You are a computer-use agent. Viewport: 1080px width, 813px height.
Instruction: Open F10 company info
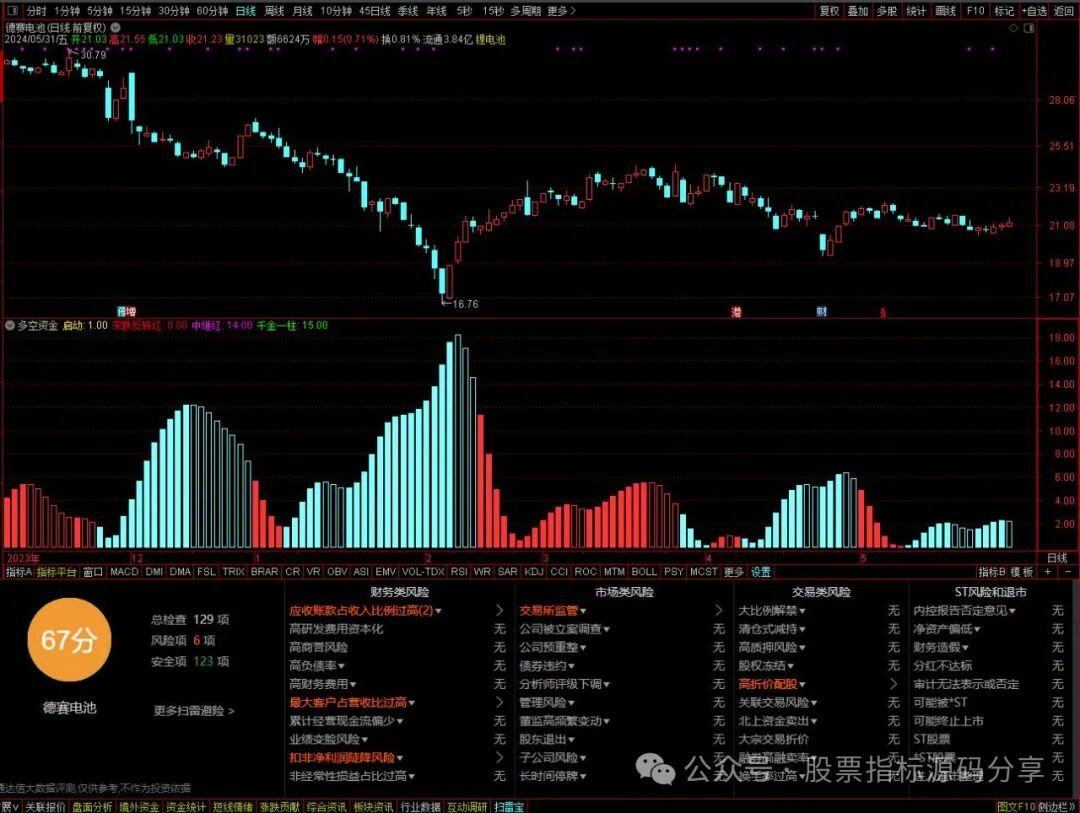[x=975, y=11]
